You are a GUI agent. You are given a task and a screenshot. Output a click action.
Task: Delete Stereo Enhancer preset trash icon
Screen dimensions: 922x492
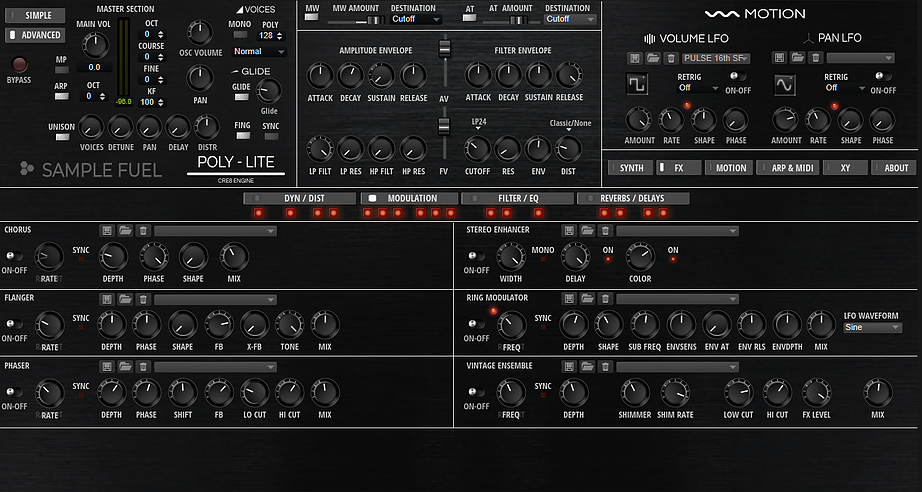click(x=605, y=231)
